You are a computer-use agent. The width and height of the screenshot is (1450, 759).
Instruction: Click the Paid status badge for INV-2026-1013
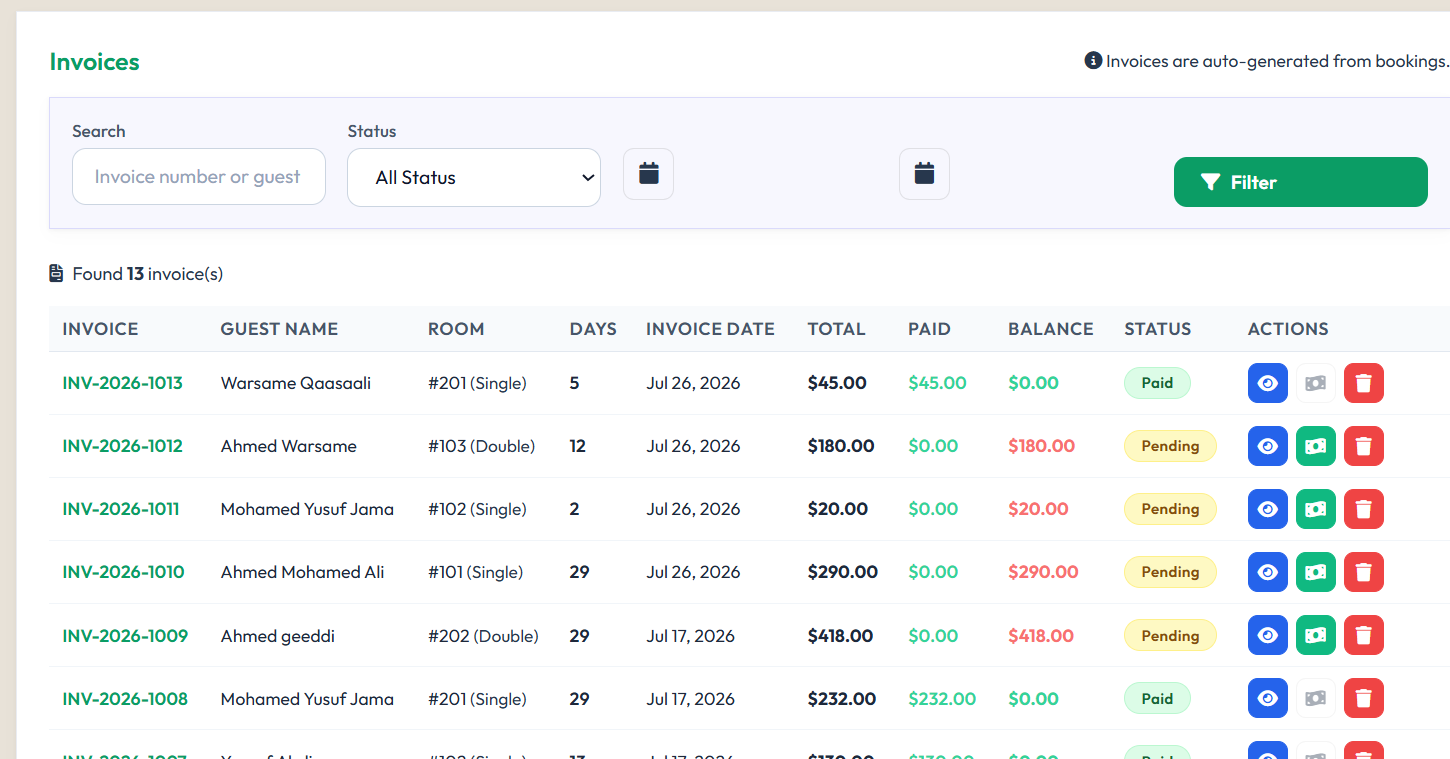(x=1157, y=383)
